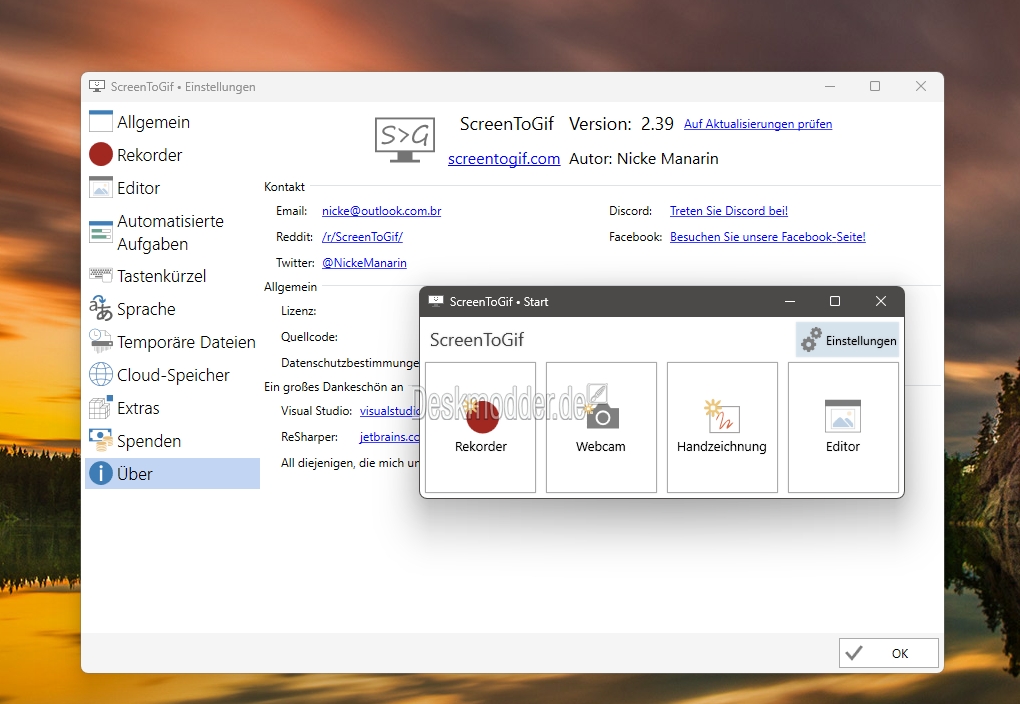Click the Einstellungen window title bar icon
Screen dimensions: 1020x704
point(97,87)
